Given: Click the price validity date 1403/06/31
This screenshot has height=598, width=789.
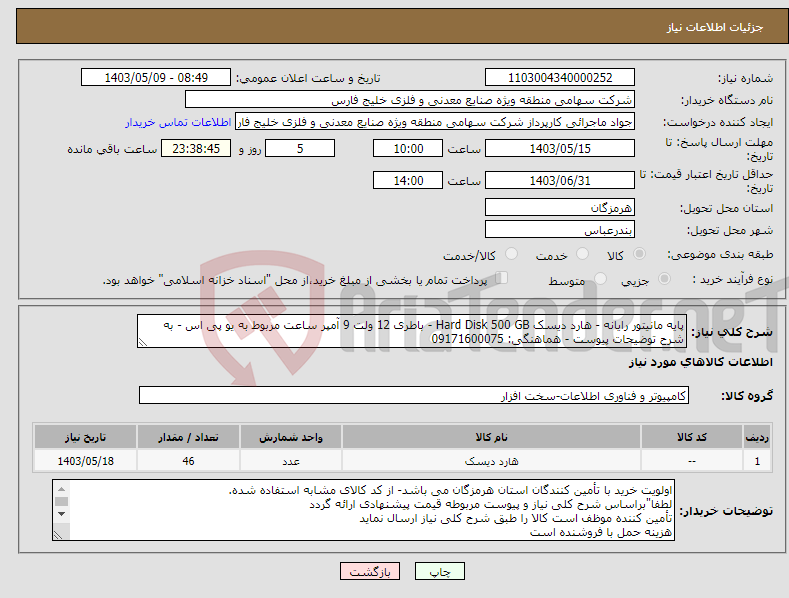Looking at the screenshot, I should 560,180.
